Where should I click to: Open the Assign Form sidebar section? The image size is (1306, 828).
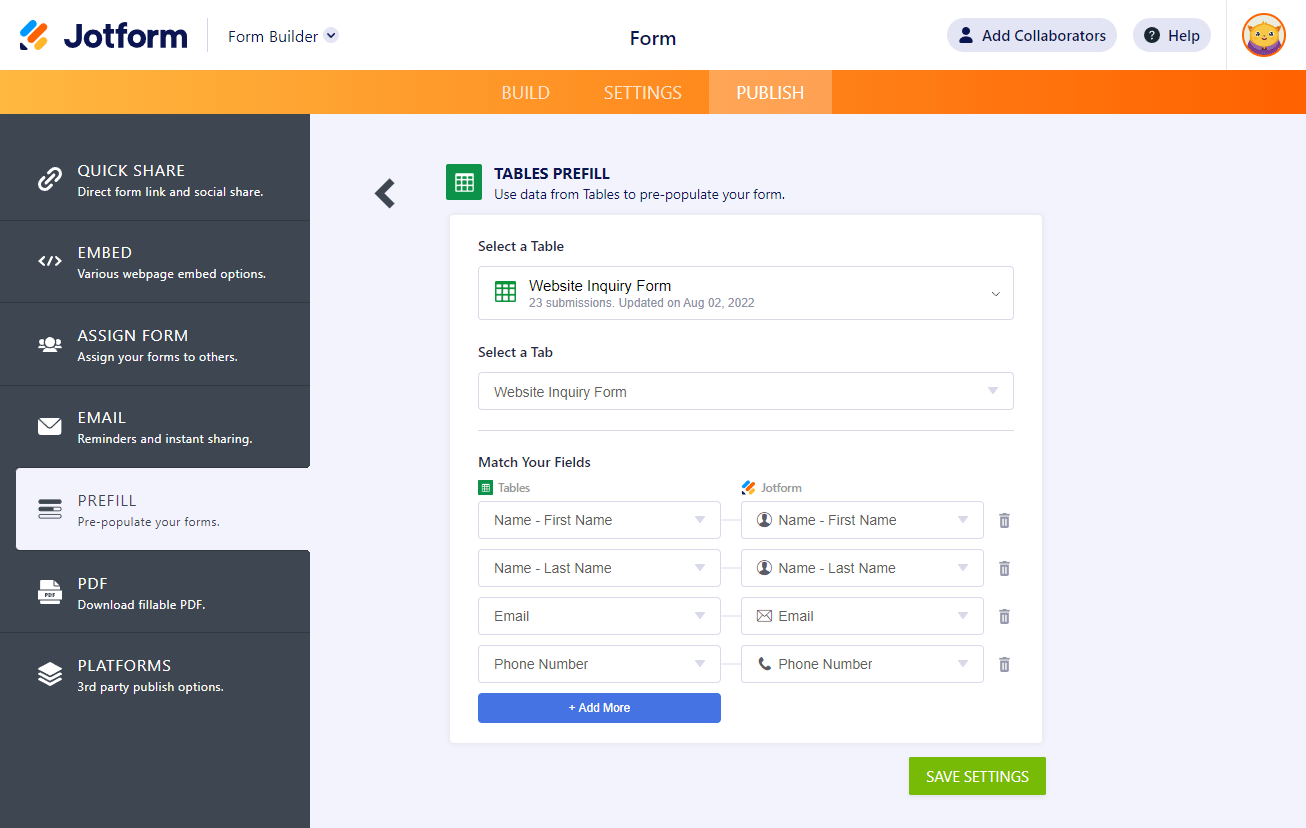155,345
